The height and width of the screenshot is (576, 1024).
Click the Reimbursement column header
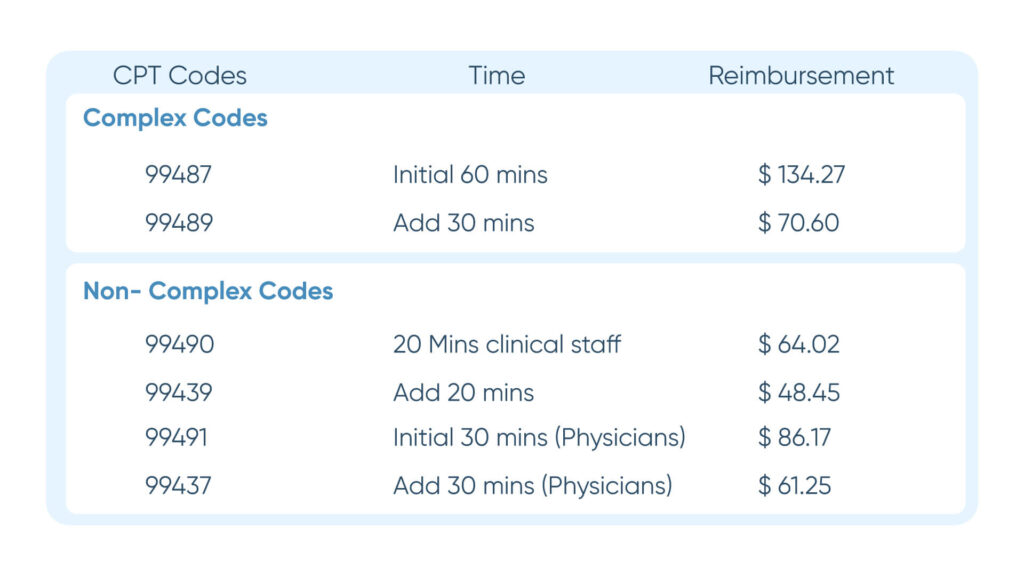(801, 76)
